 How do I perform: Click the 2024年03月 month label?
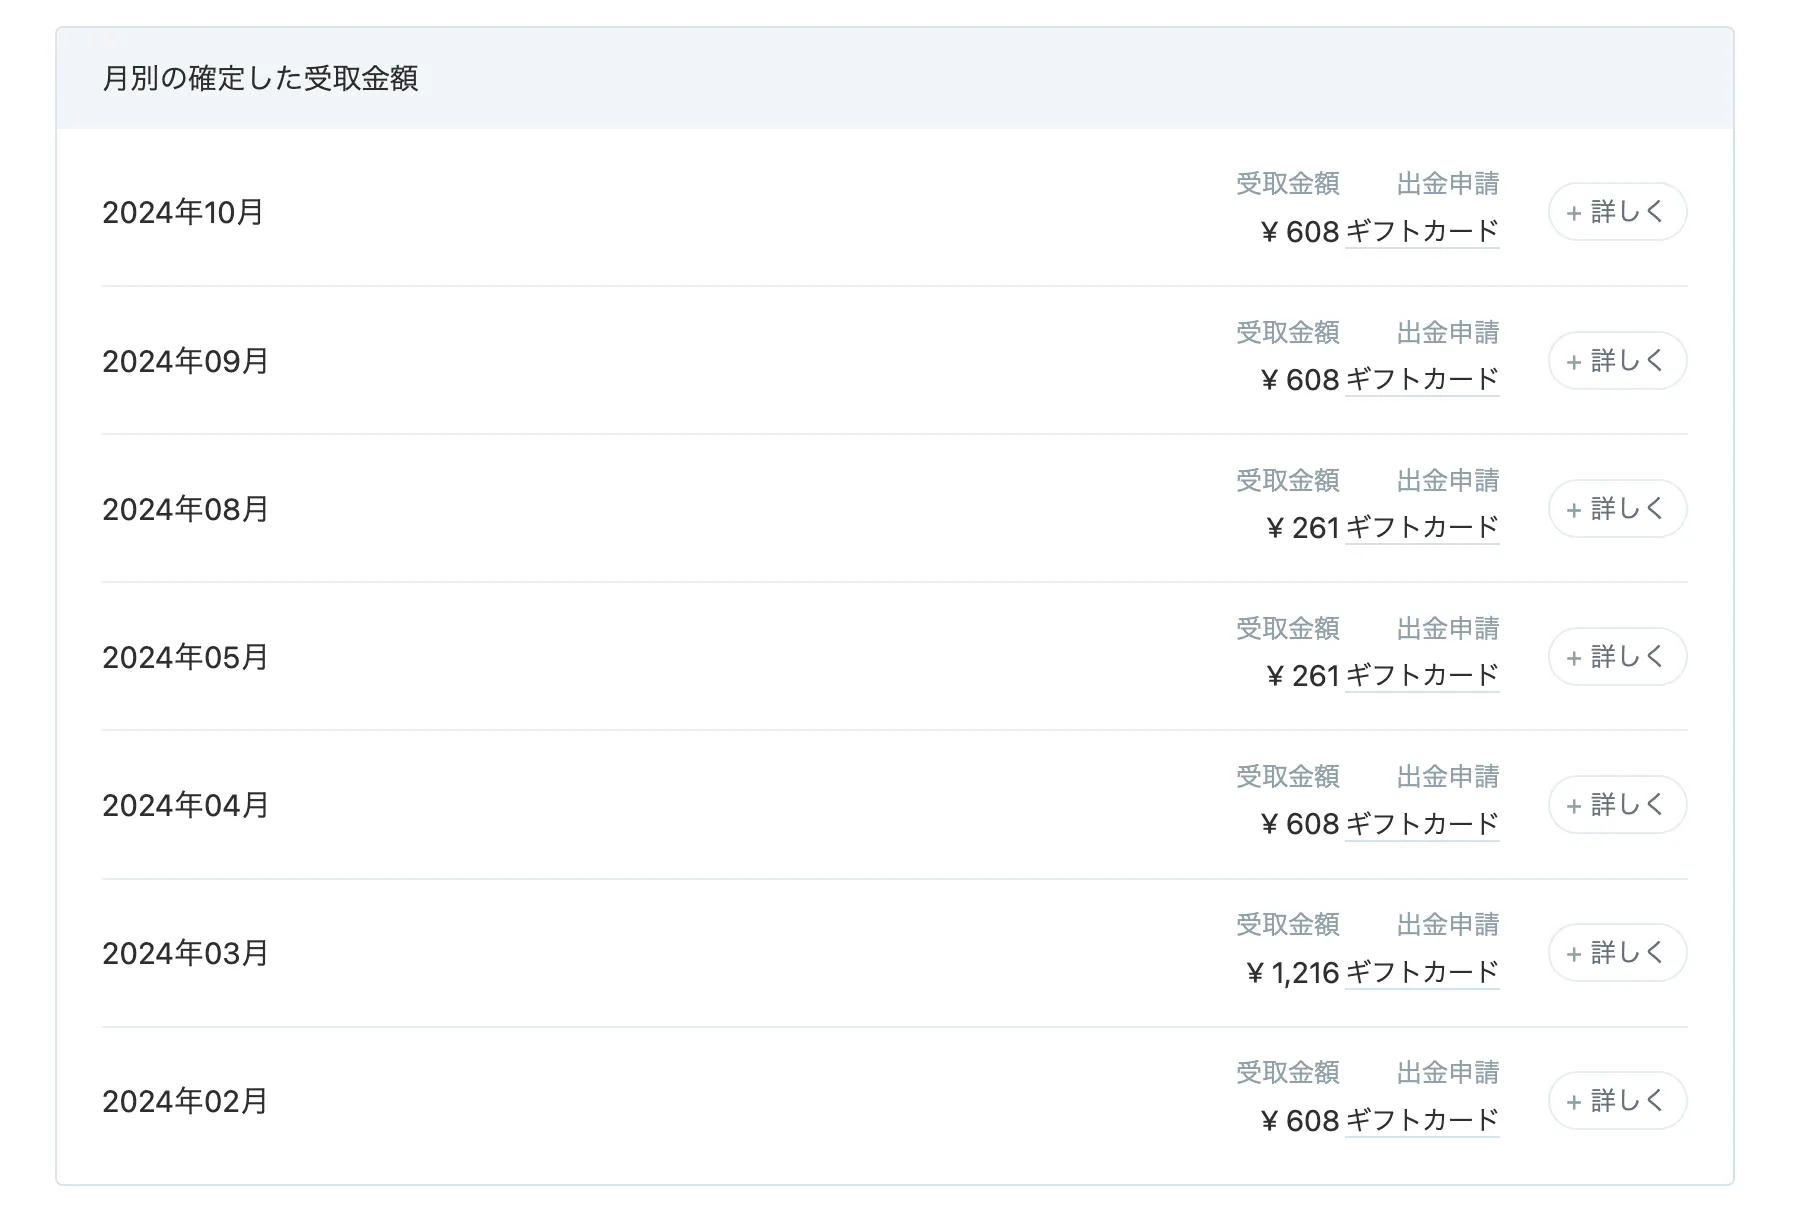tap(185, 954)
